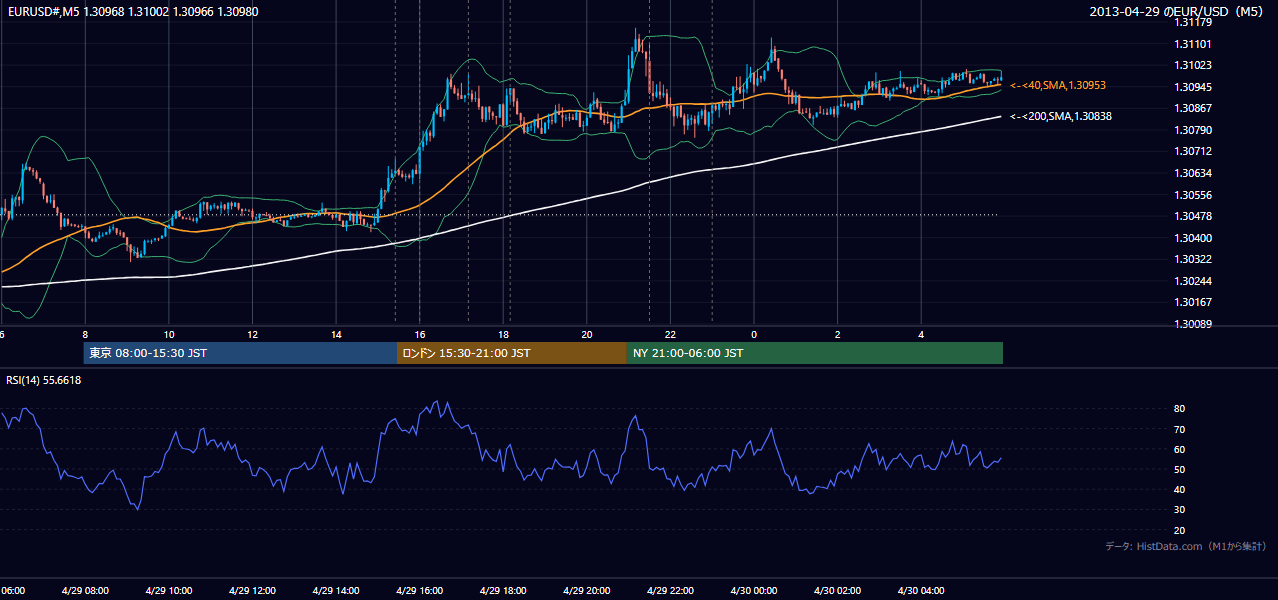Click hour label 18 on price chart axis

(504, 334)
